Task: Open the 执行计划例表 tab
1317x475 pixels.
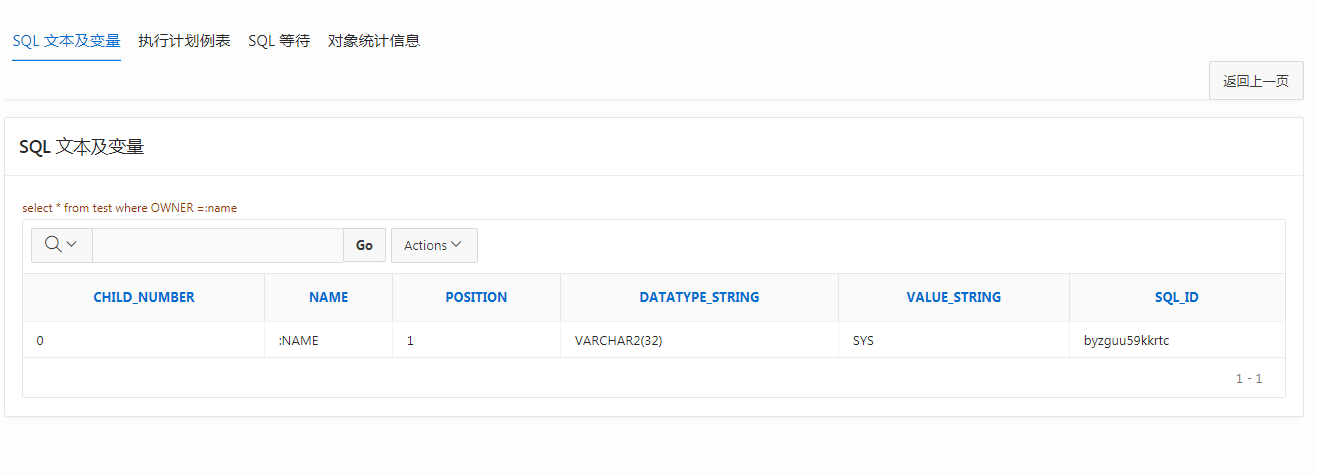Action: coord(184,41)
